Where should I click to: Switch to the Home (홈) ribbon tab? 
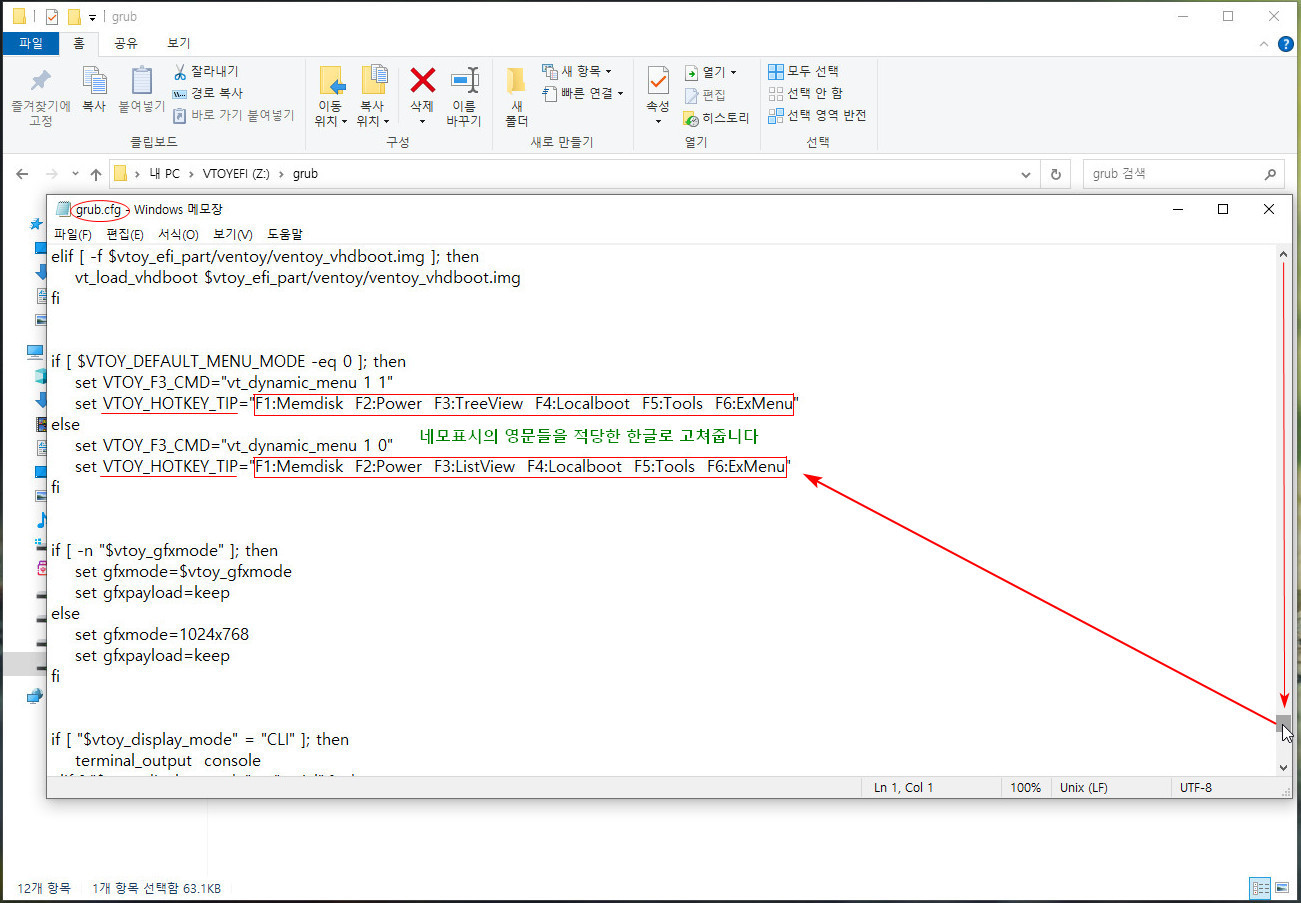click(x=79, y=43)
